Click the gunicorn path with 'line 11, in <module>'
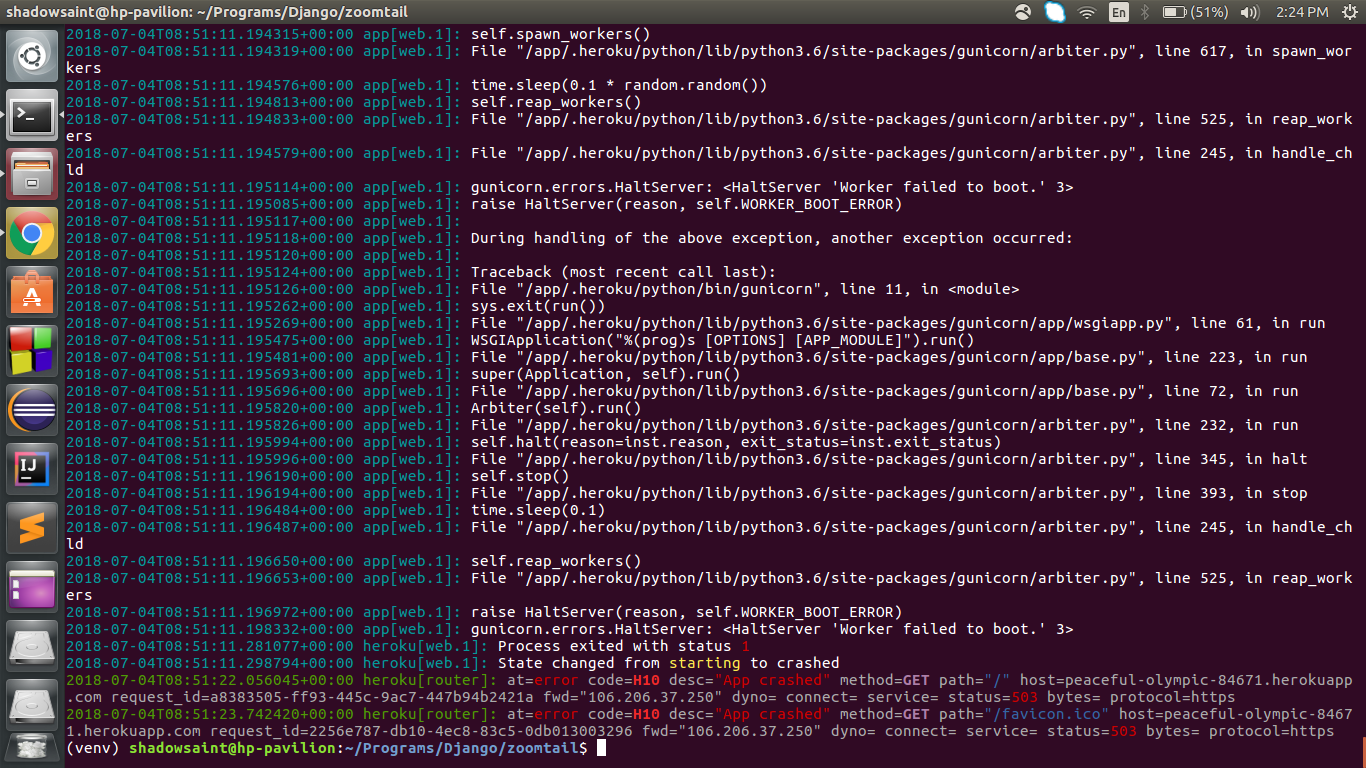 click(745, 289)
